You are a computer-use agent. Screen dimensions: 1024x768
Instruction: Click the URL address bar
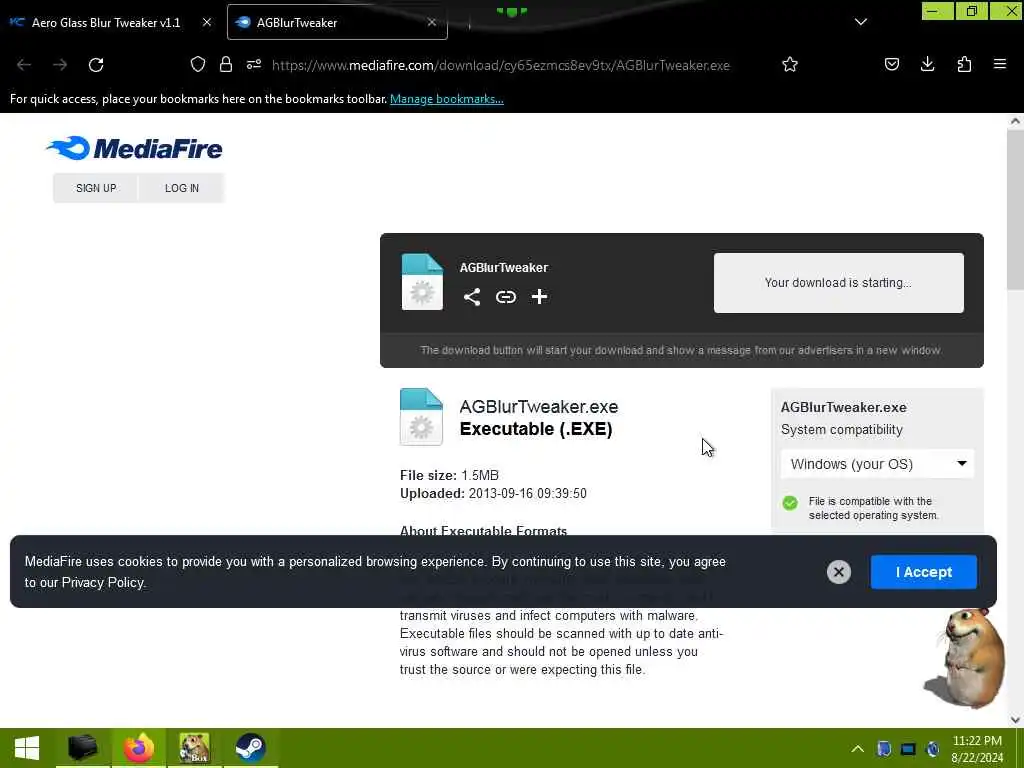click(x=501, y=65)
